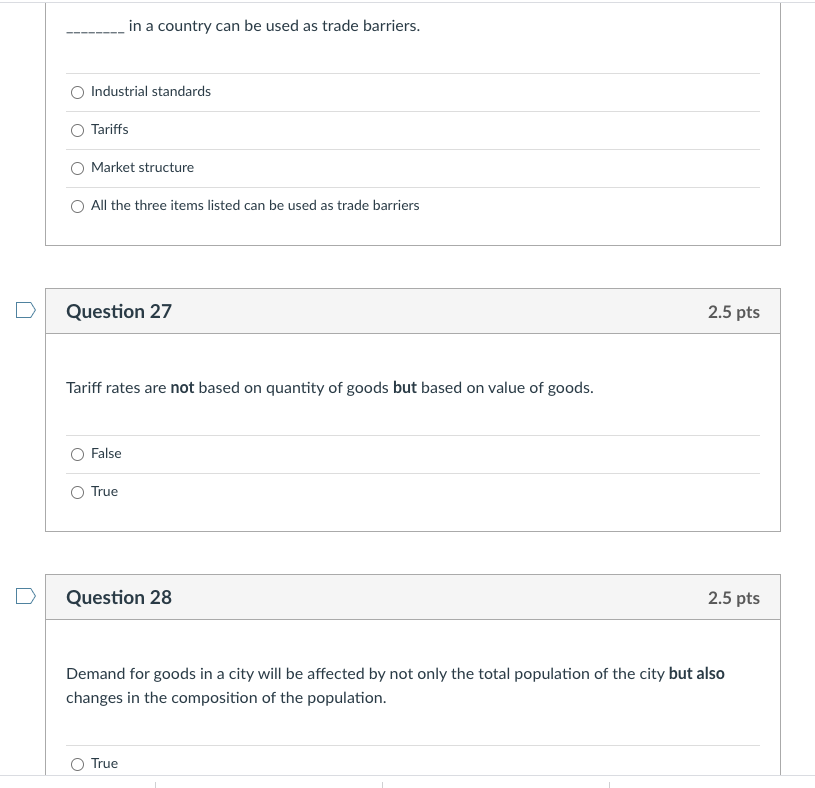Click the 2.5 pts label on Question 28

[733, 597]
